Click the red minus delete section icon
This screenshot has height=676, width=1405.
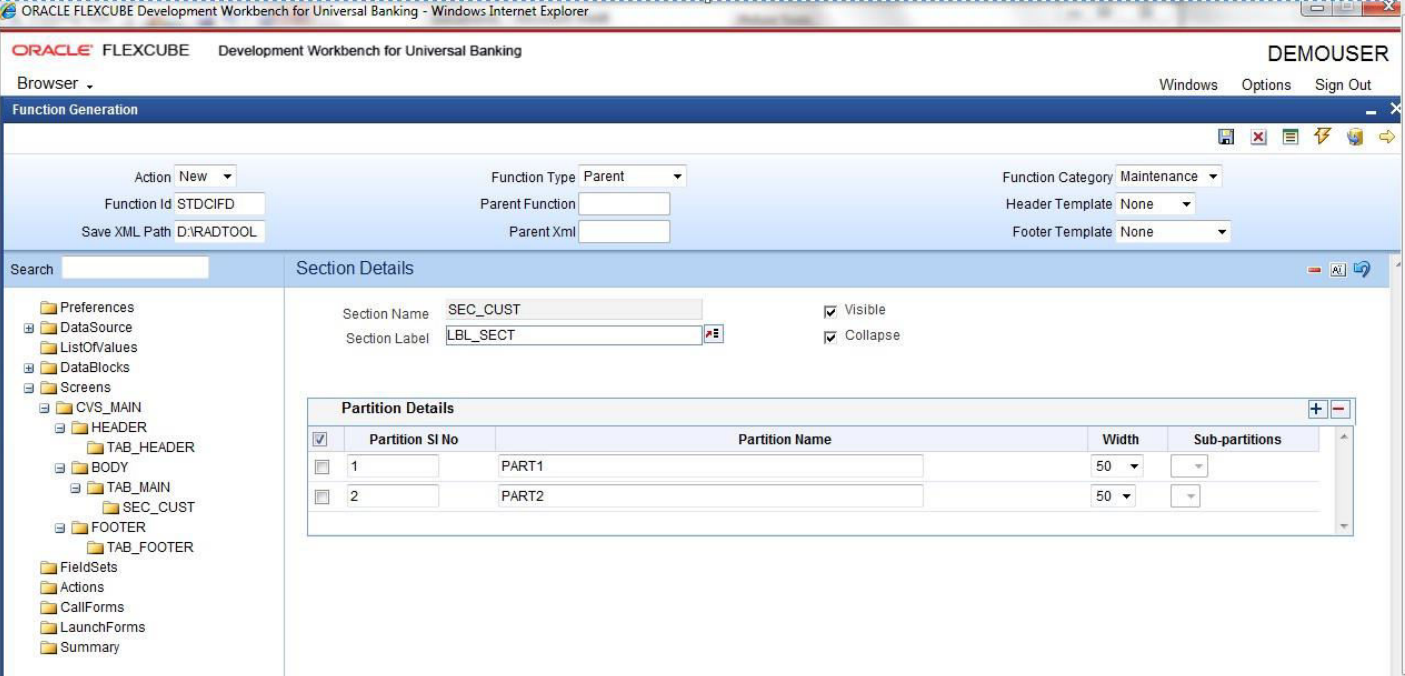point(1315,270)
